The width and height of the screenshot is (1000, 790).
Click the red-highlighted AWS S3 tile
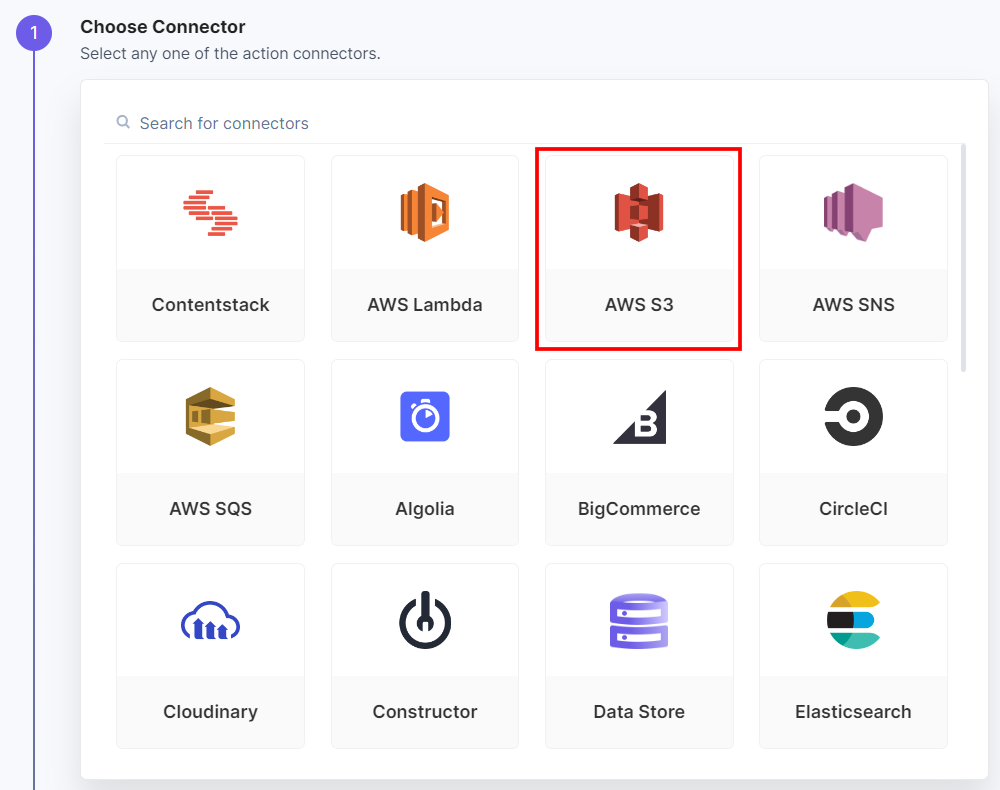pyautogui.click(x=639, y=249)
